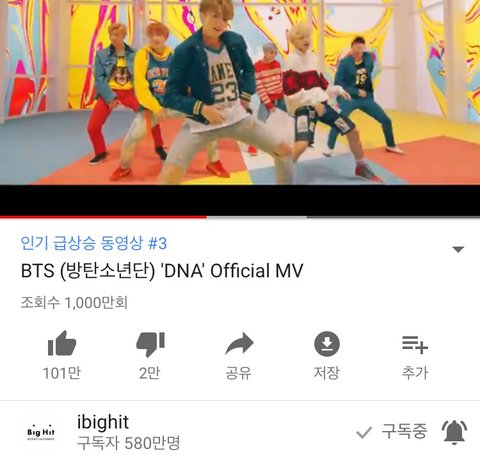The height and width of the screenshot is (465, 480).
Task: Open the ibighit channel name
Action: point(103,422)
